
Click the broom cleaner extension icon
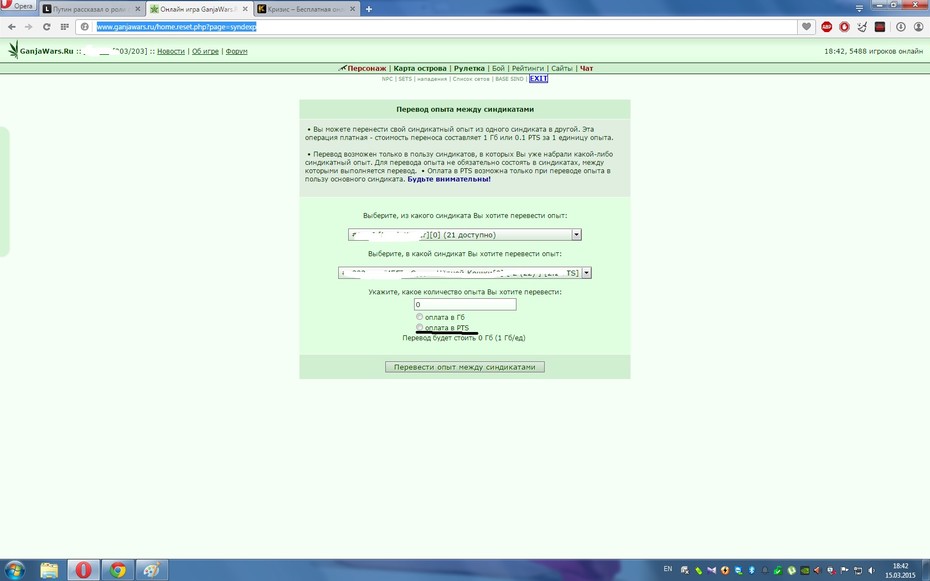(x=862, y=27)
